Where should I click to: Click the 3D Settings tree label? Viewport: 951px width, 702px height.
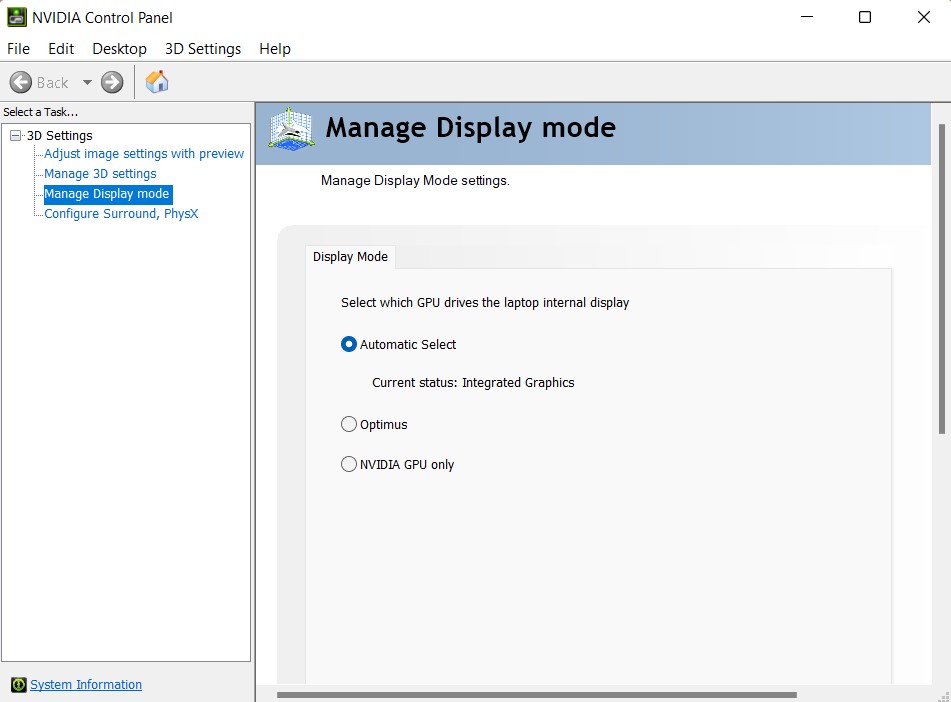pos(59,135)
